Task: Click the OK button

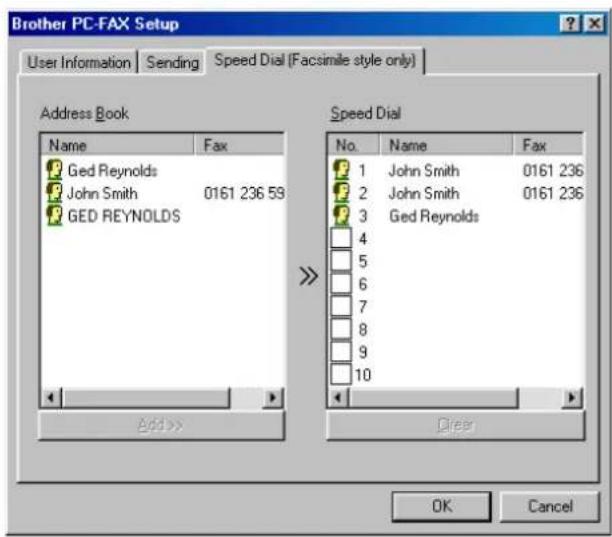Action: (x=441, y=507)
